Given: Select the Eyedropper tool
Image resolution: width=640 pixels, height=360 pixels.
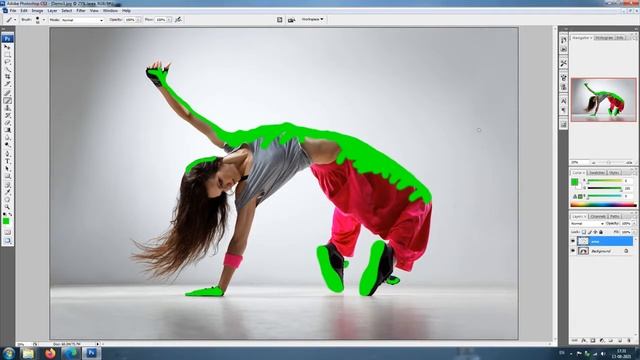Looking at the screenshot, I should click(x=7, y=192).
